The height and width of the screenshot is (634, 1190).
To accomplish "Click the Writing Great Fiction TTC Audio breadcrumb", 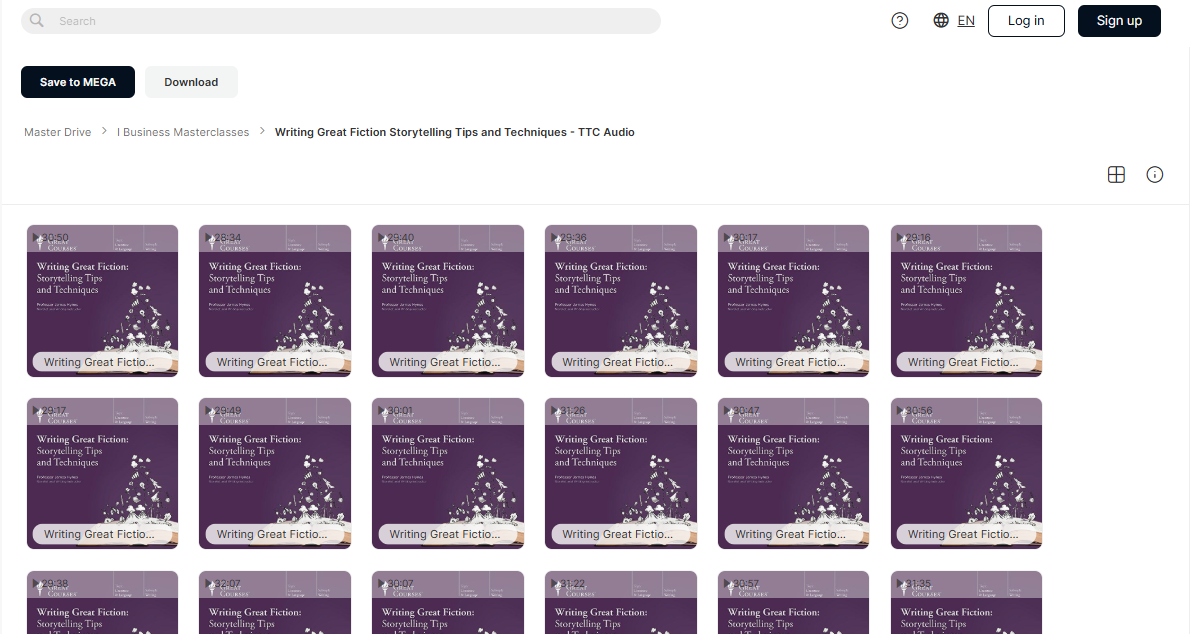I will click(x=455, y=132).
